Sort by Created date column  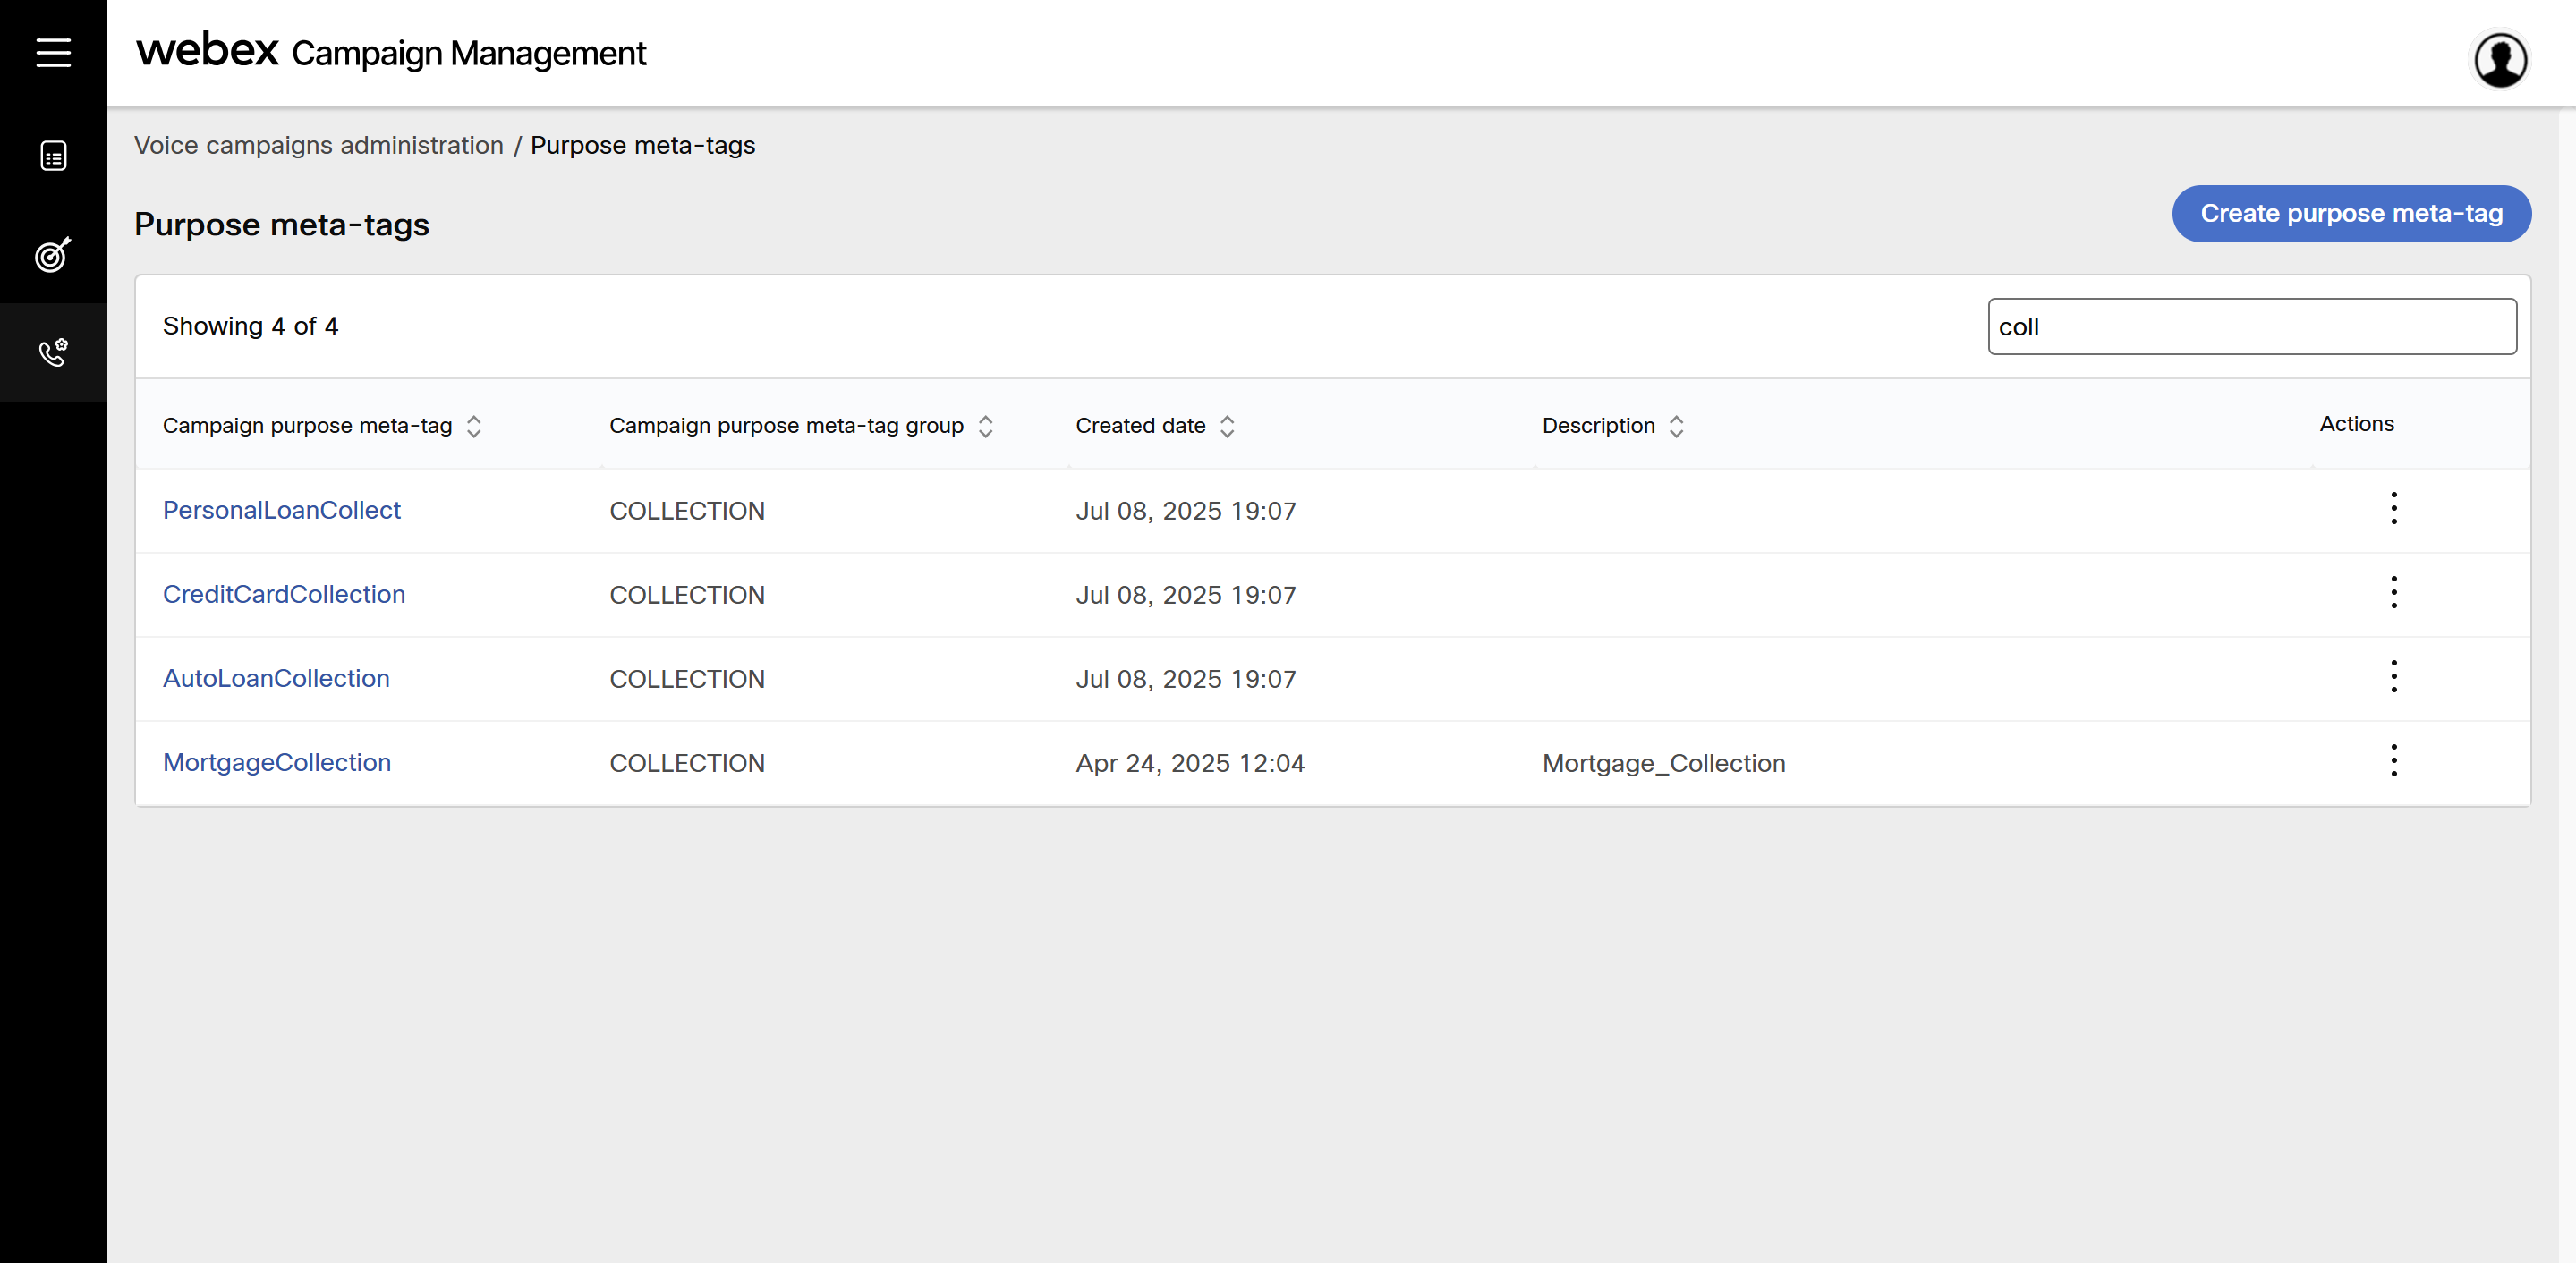pyautogui.click(x=1227, y=427)
